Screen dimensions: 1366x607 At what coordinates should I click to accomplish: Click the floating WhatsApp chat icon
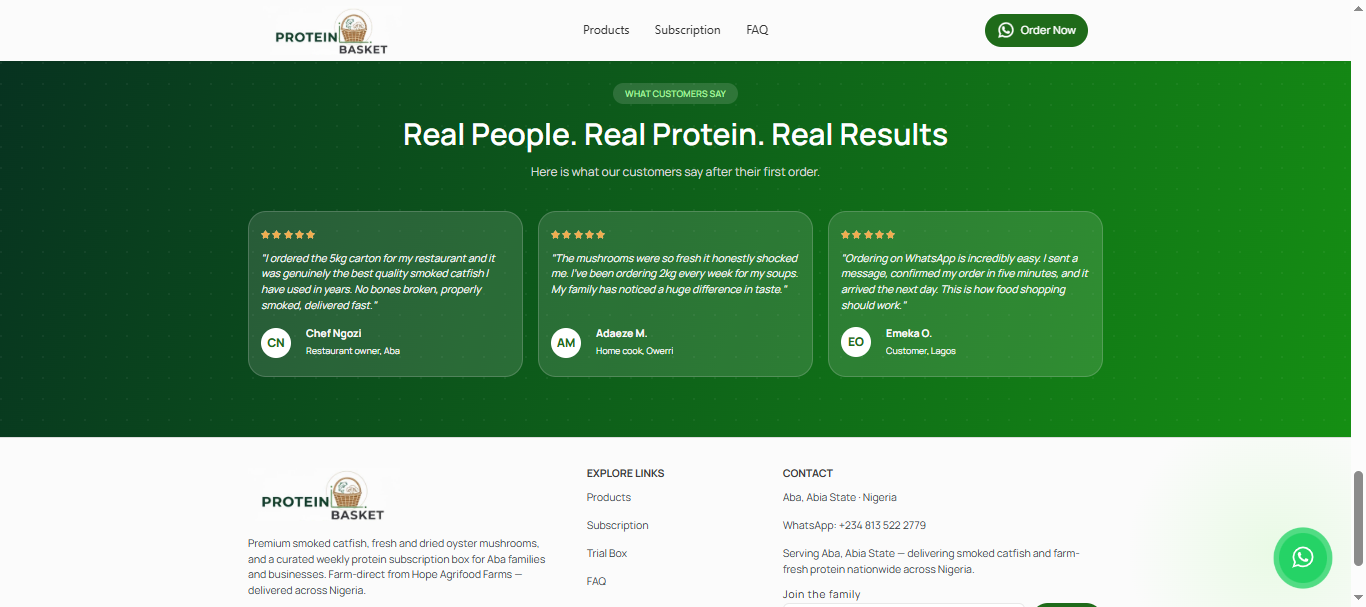click(1302, 557)
